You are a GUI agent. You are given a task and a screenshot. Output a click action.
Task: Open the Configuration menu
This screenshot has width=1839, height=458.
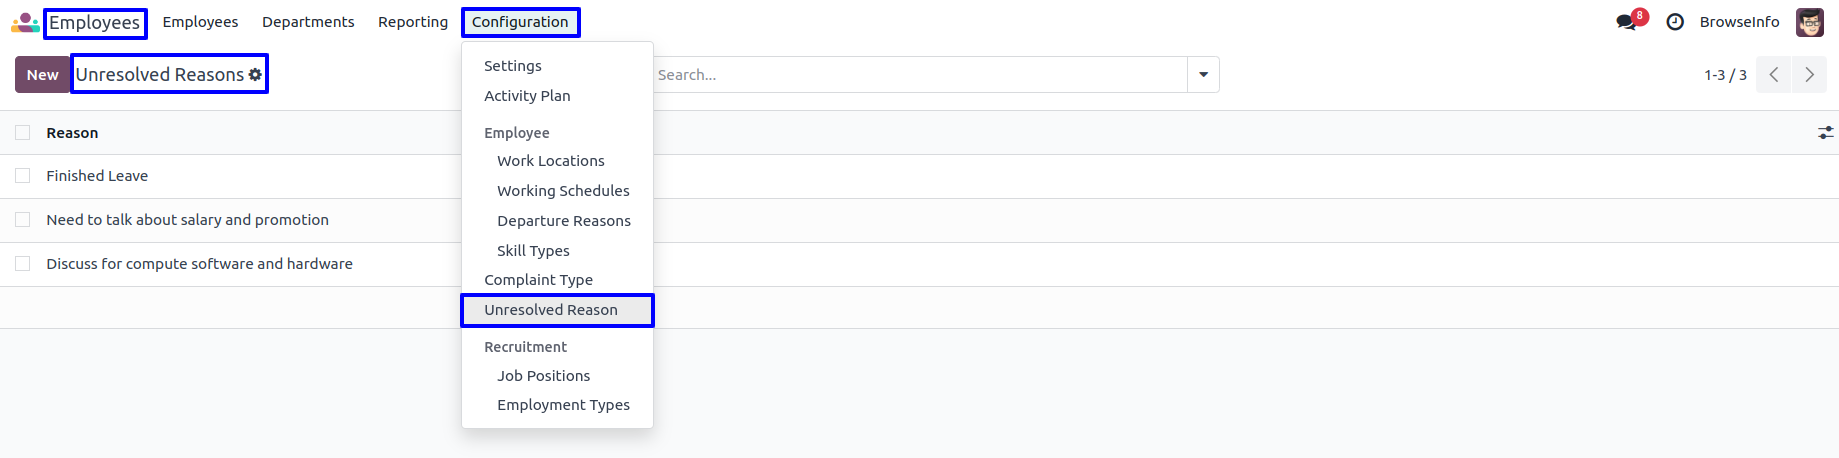pyautogui.click(x=520, y=22)
